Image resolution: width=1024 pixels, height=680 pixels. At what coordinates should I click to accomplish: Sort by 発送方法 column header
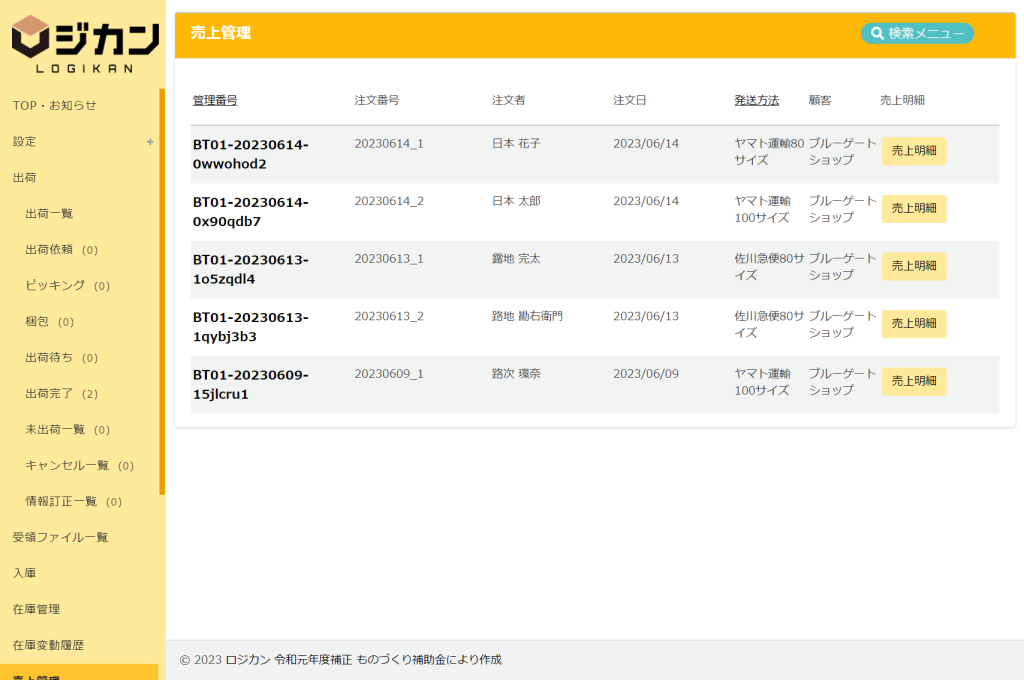click(x=756, y=100)
